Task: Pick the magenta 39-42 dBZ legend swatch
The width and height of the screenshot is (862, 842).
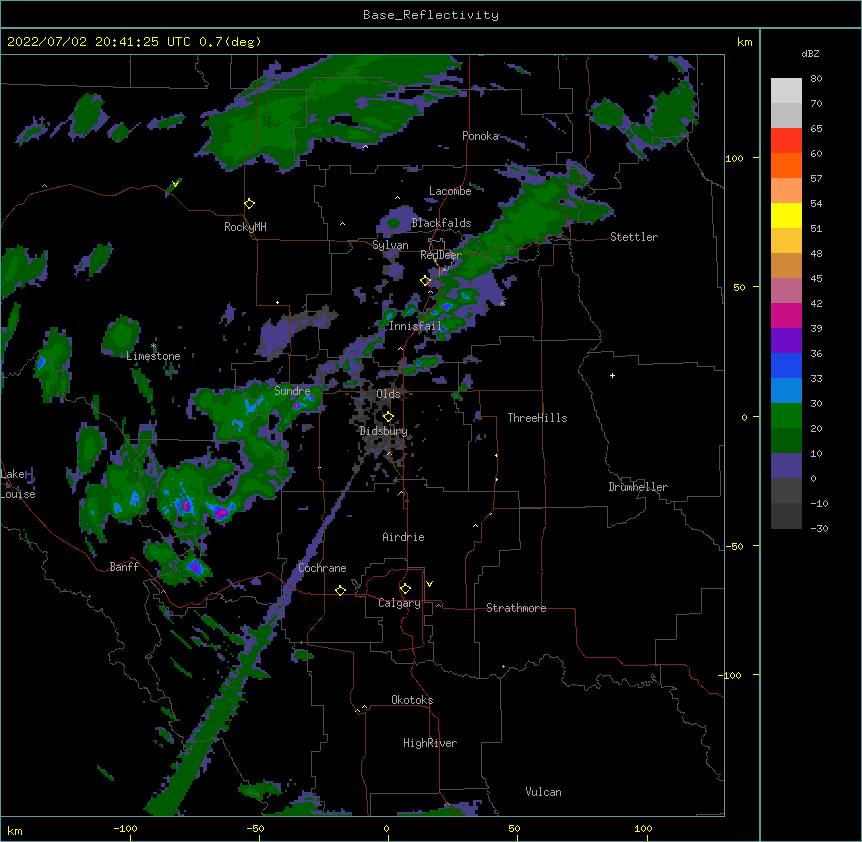Action: (786, 316)
